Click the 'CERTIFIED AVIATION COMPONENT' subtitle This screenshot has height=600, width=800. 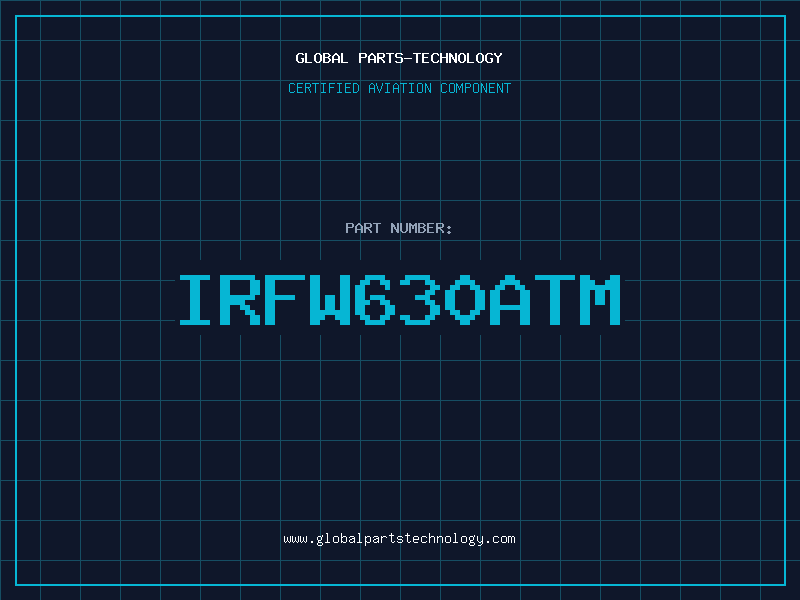coord(399,88)
